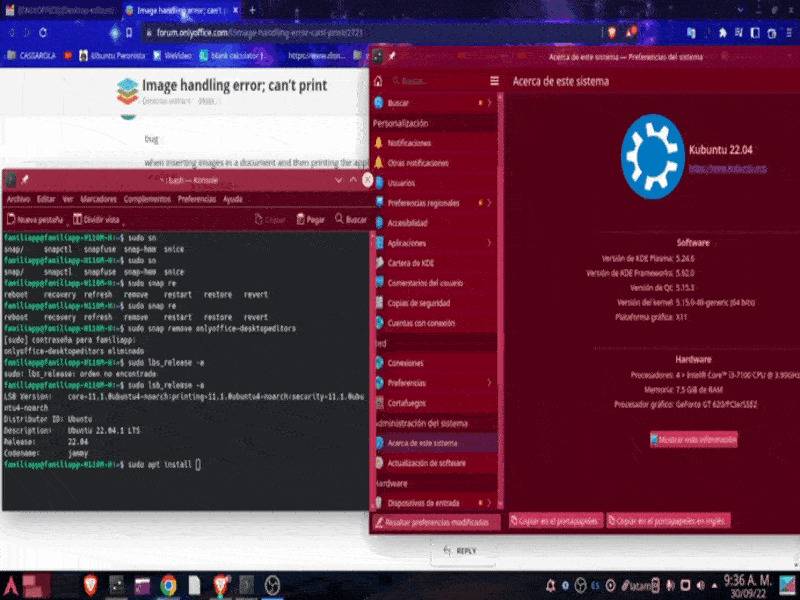
Task: Click Nueva pestaña in Konsole toolbar
Action: coord(35,219)
